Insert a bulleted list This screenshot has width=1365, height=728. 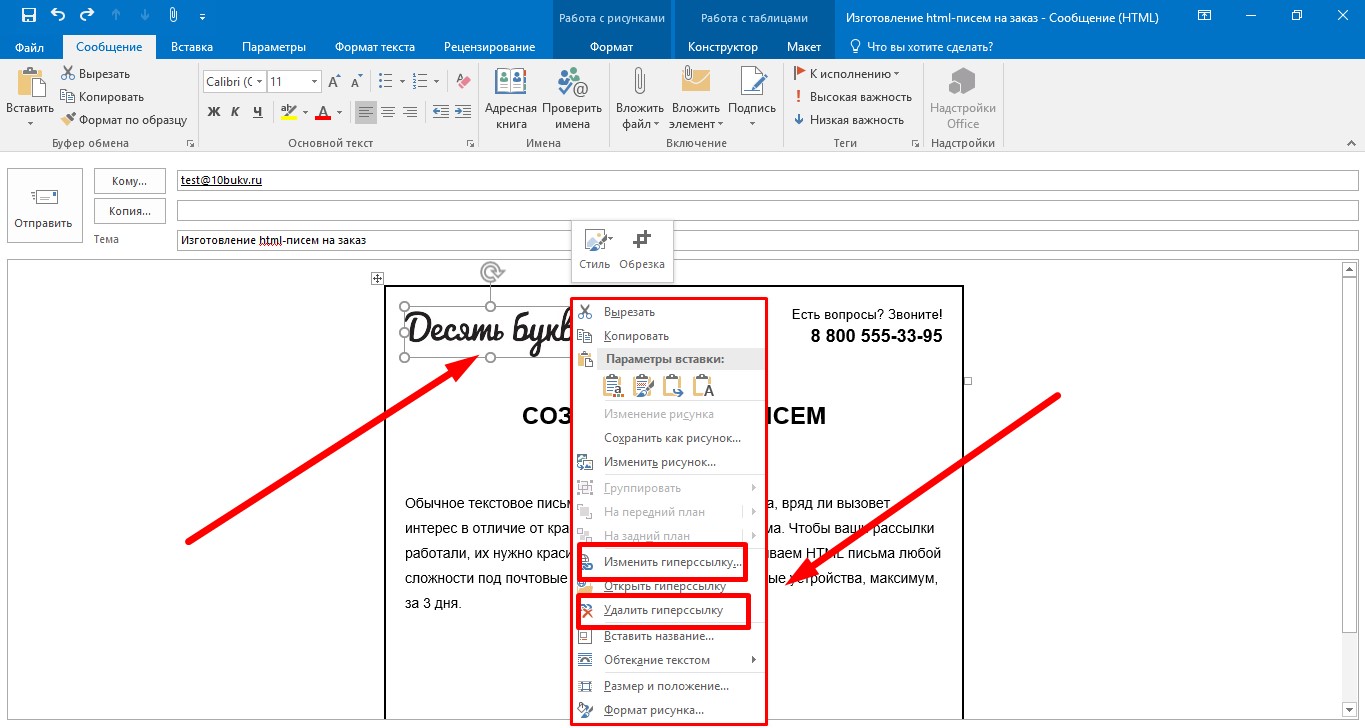tap(385, 82)
